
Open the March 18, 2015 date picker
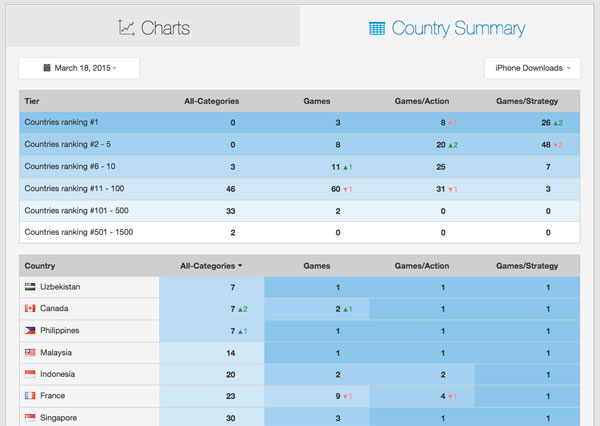pyautogui.click(x=79, y=68)
